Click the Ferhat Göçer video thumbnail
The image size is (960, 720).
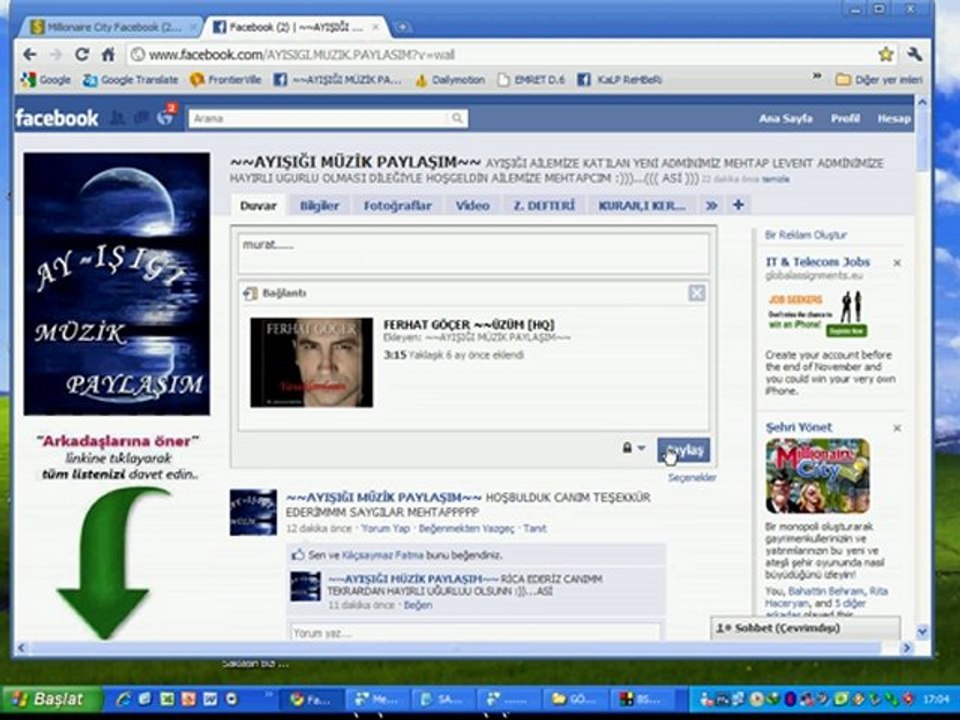[312, 362]
